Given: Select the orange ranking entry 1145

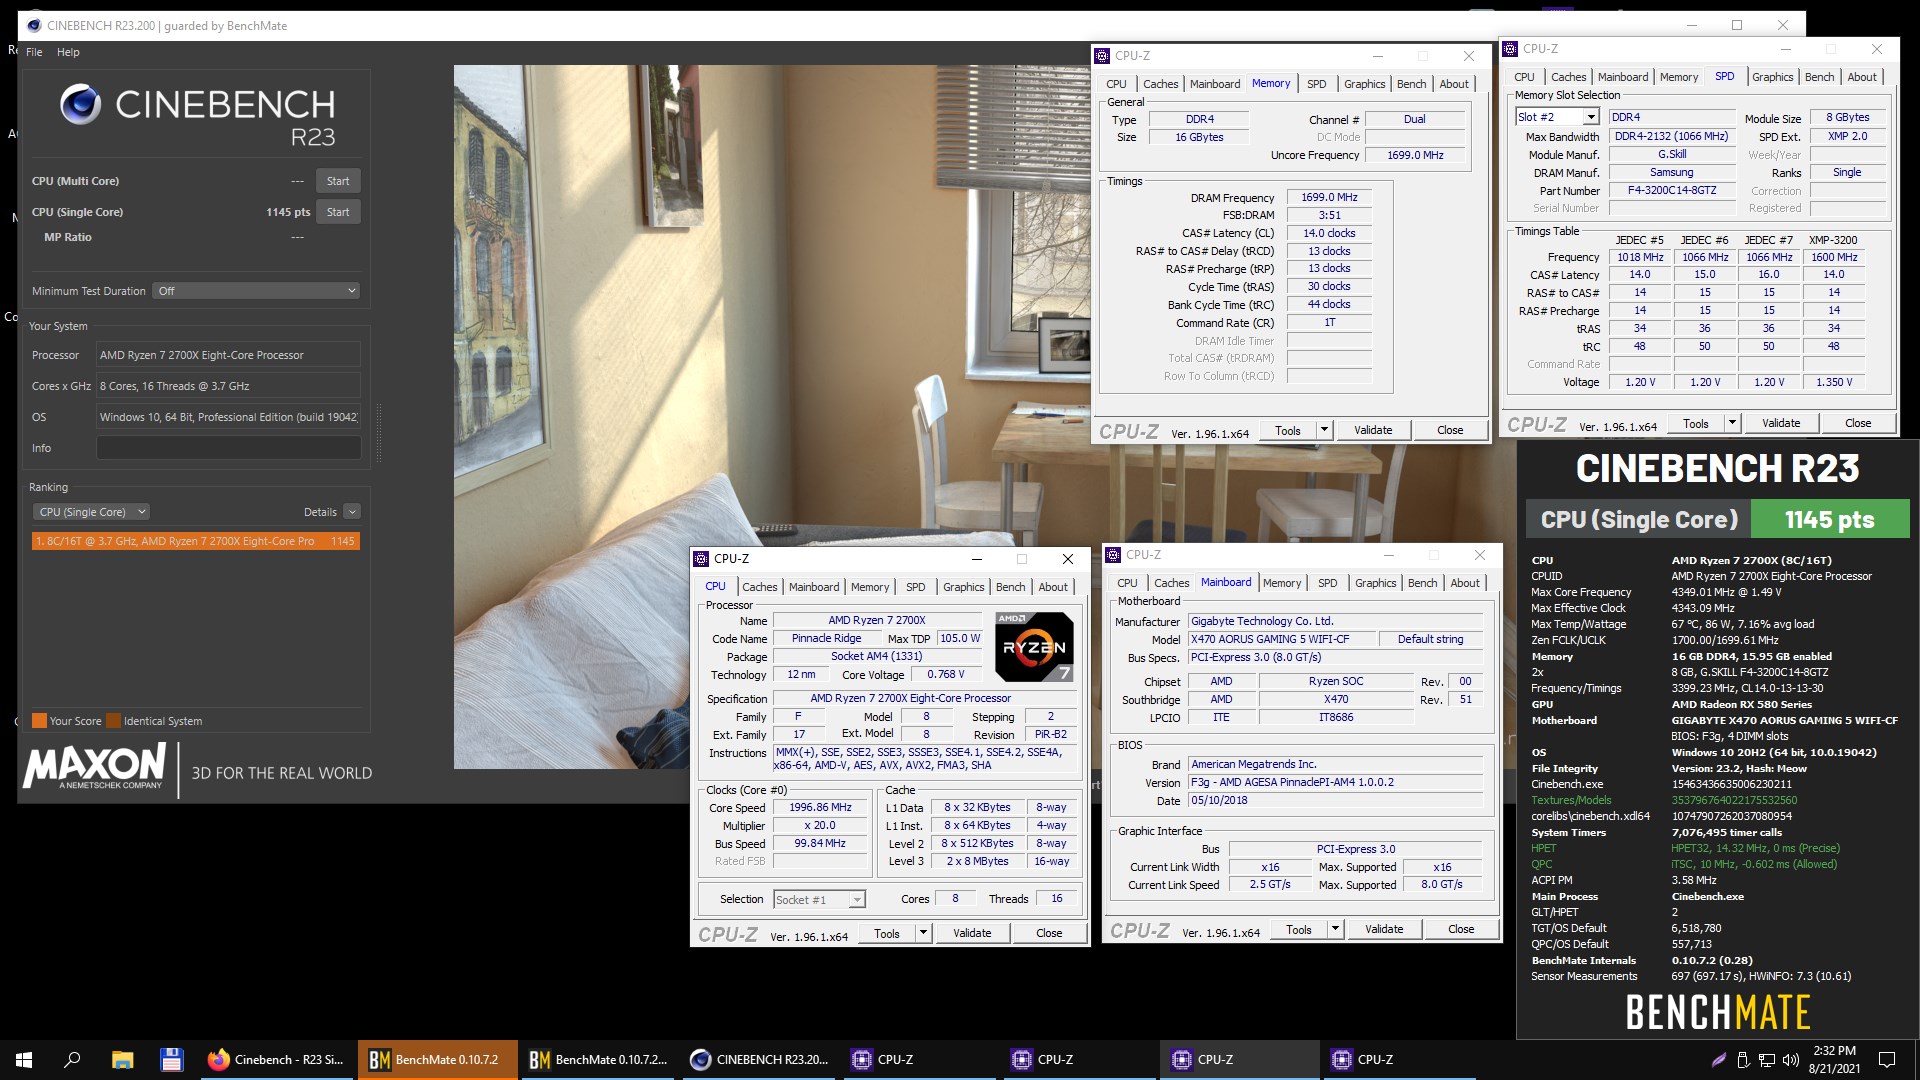Looking at the screenshot, I should pyautogui.click(x=195, y=541).
